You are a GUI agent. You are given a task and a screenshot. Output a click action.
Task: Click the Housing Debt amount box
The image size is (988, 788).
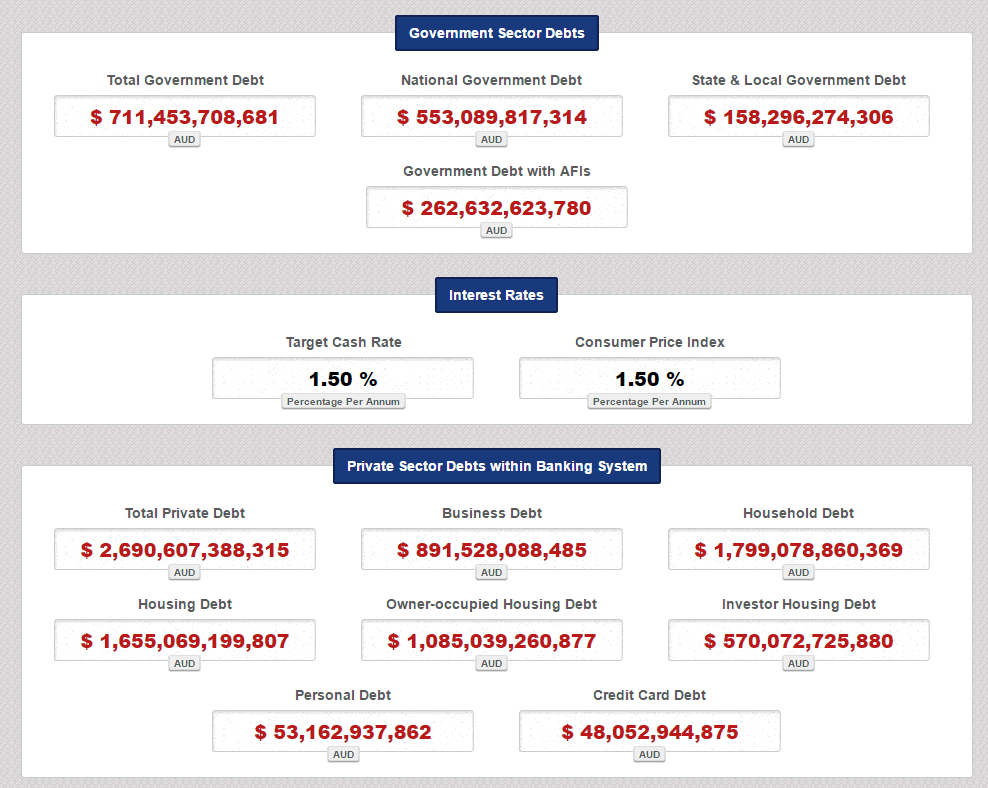[x=185, y=641]
